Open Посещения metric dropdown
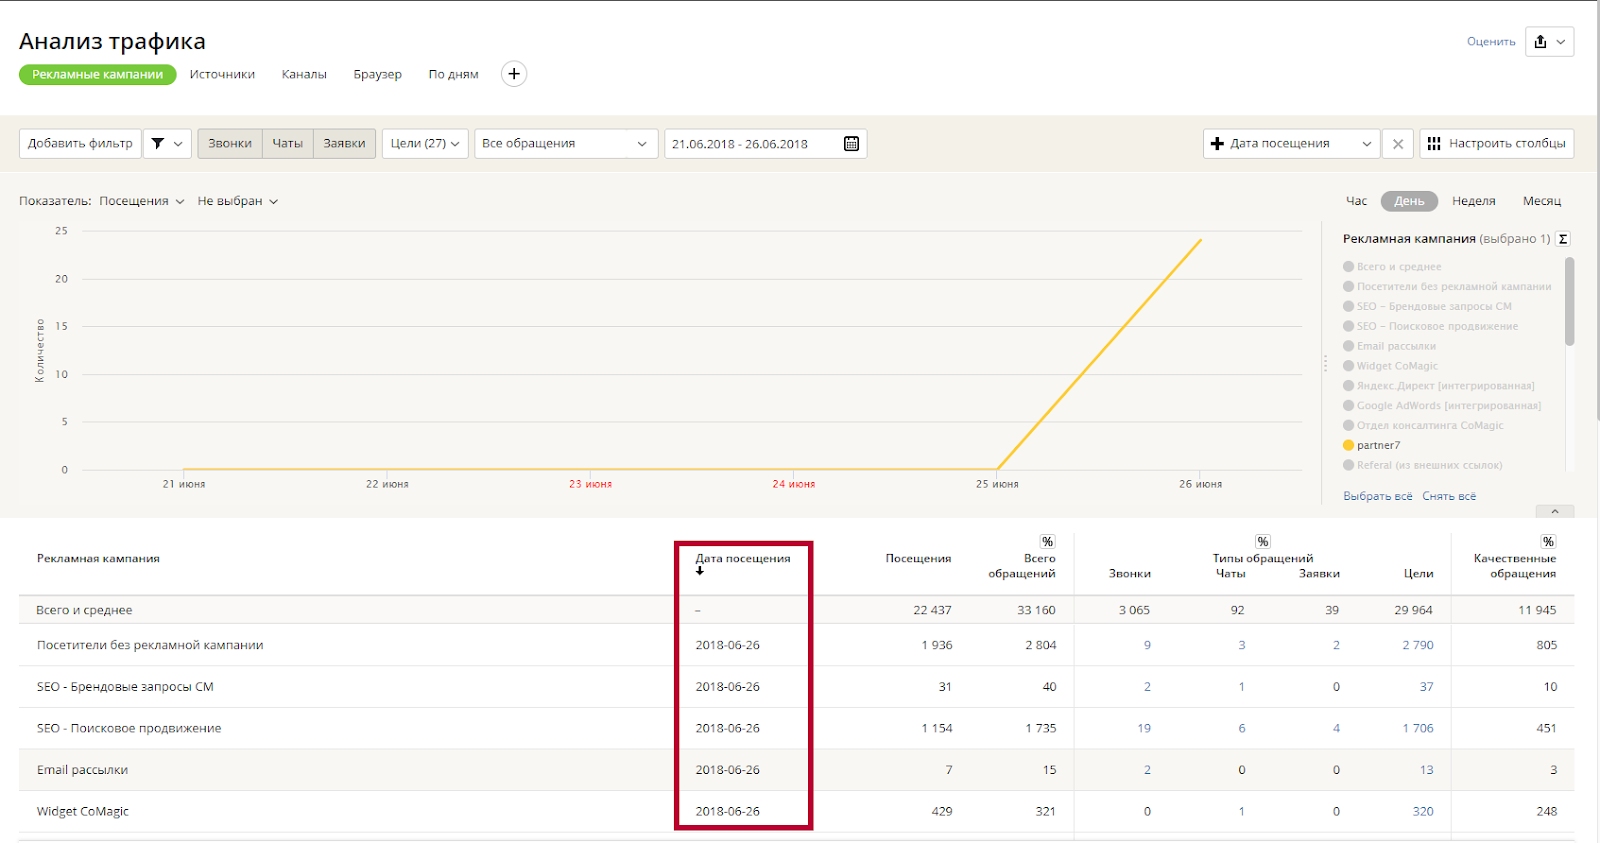1600x843 pixels. point(142,201)
